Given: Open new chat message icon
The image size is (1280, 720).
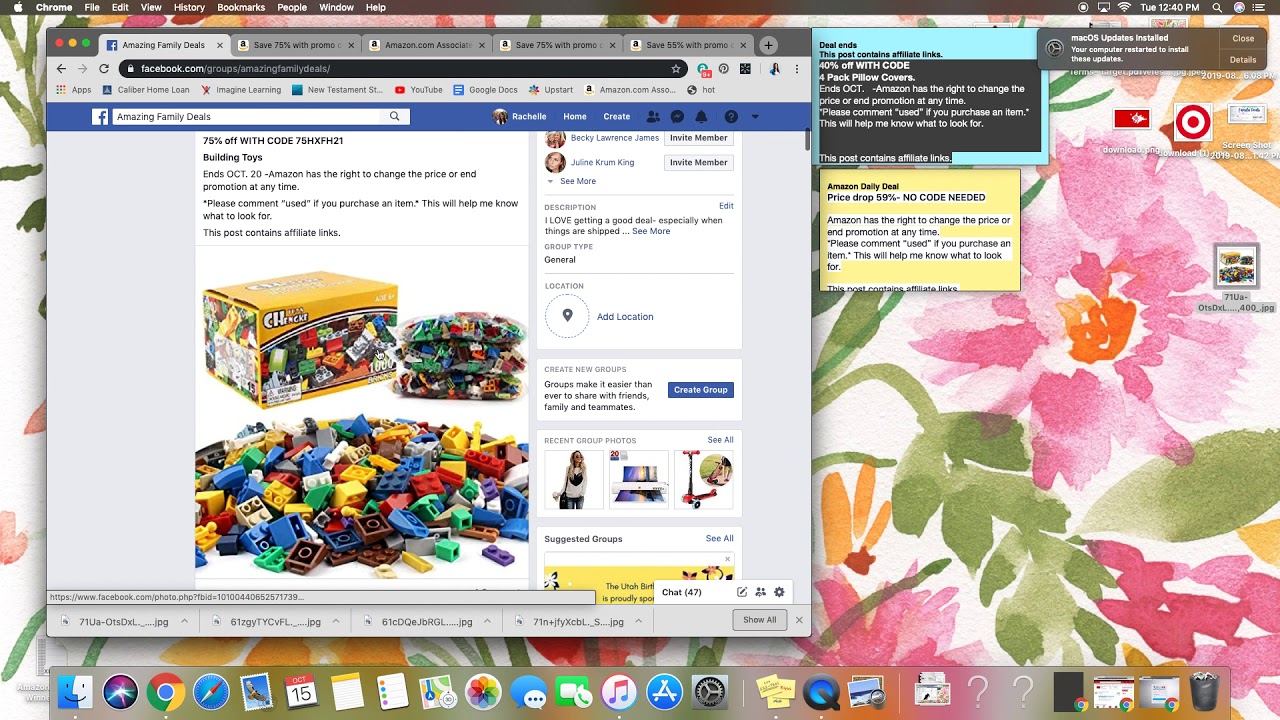Looking at the screenshot, I should tap(742, 592).
